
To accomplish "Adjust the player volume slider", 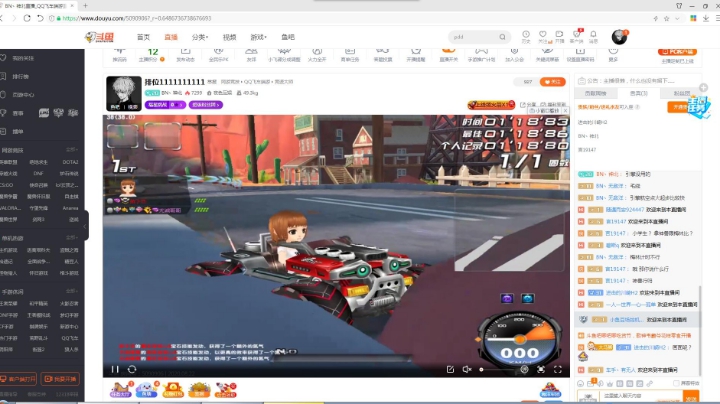I will (x=498, y=369).
